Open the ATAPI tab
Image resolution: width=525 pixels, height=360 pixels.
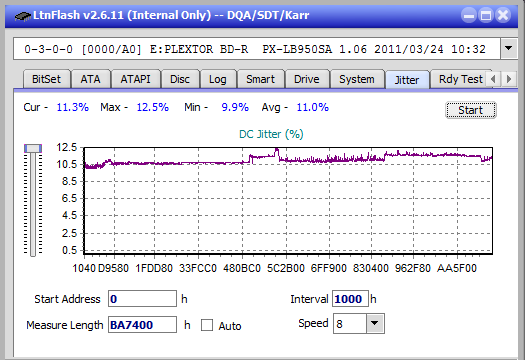pos(135,79)
